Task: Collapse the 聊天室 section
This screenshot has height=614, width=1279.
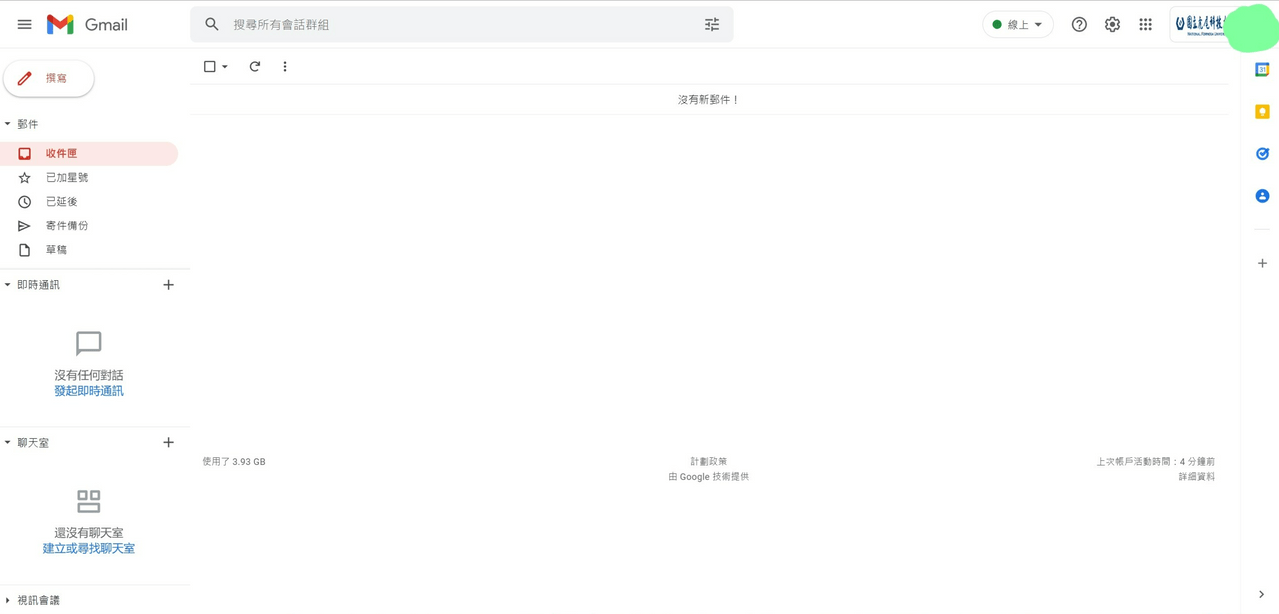Action: [x=8, y=442]
